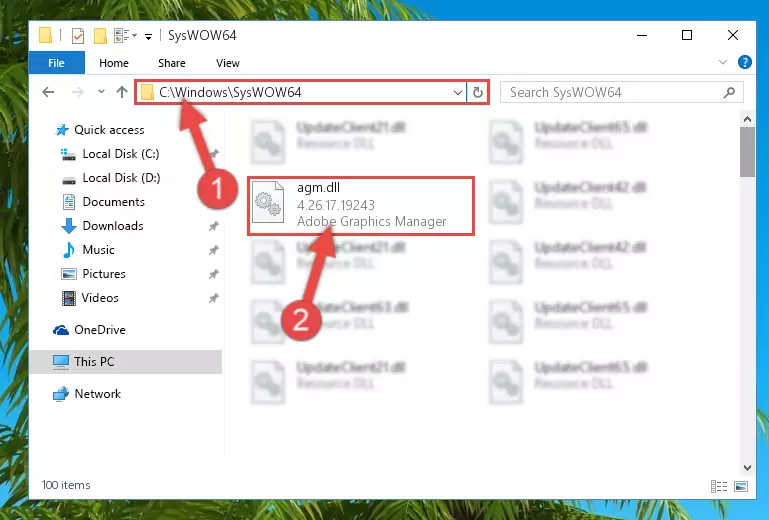Click the Adobe Graphics Manager description text

[371, 222]
